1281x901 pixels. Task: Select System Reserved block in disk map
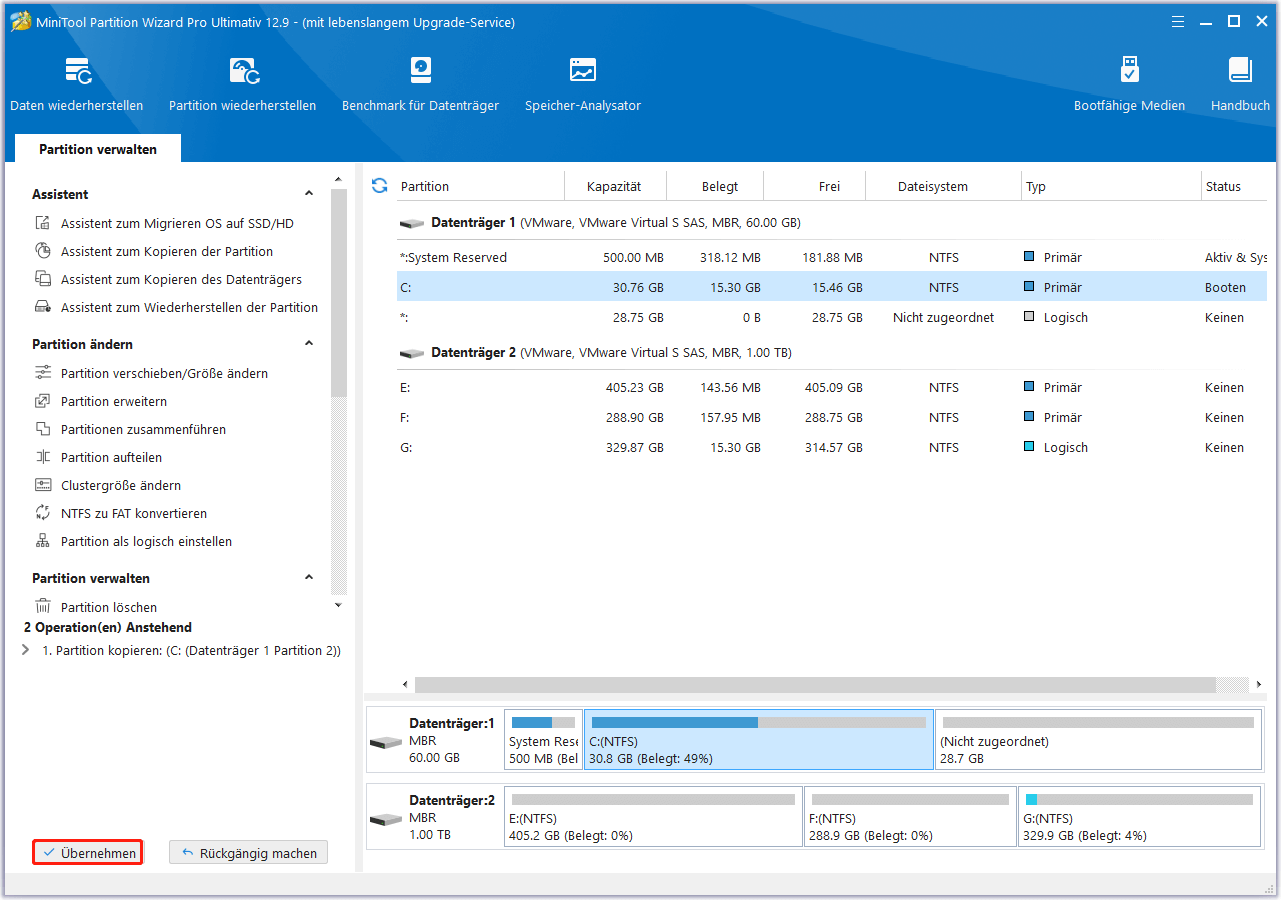[543, 740]
